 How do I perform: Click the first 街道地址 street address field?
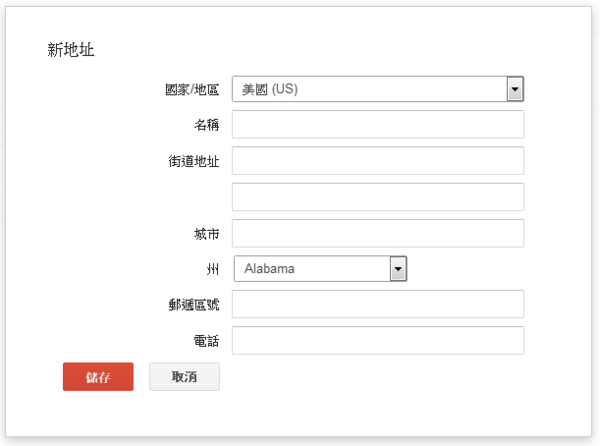(x=378, y=160)
